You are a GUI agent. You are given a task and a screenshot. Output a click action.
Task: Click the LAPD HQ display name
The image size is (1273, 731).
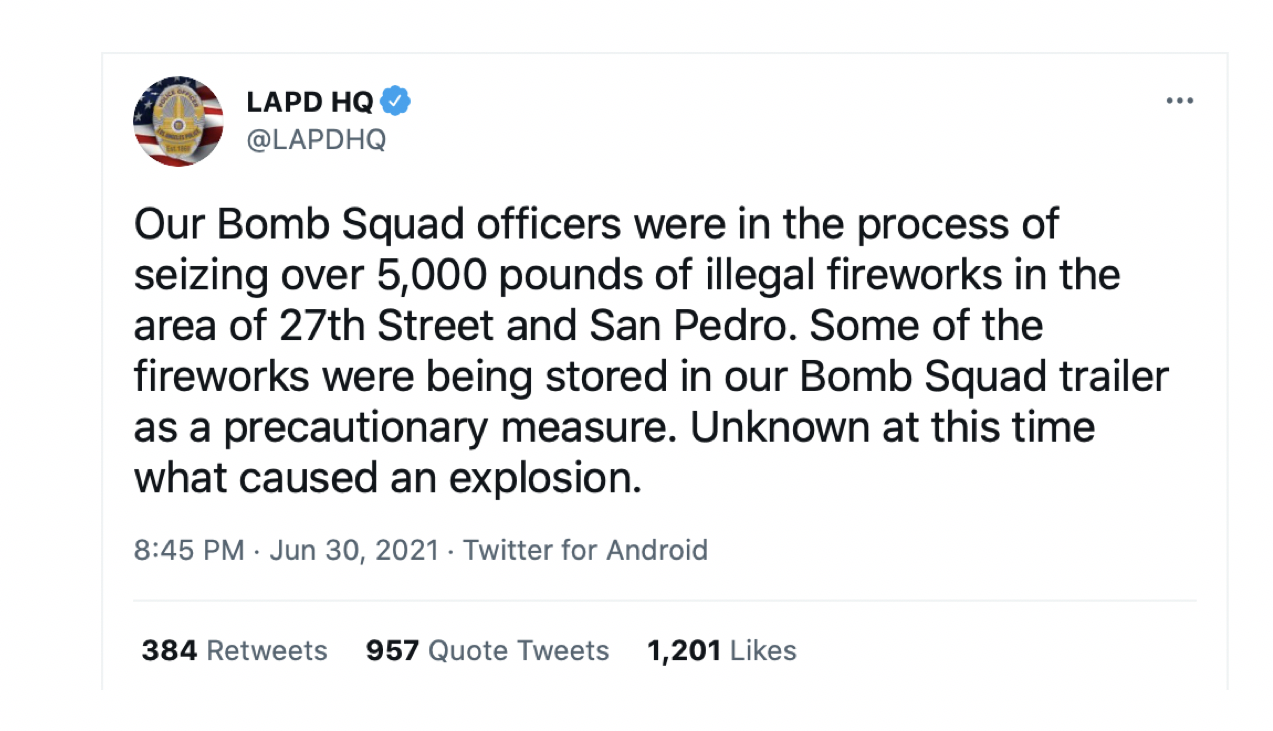tap(311, 100)
